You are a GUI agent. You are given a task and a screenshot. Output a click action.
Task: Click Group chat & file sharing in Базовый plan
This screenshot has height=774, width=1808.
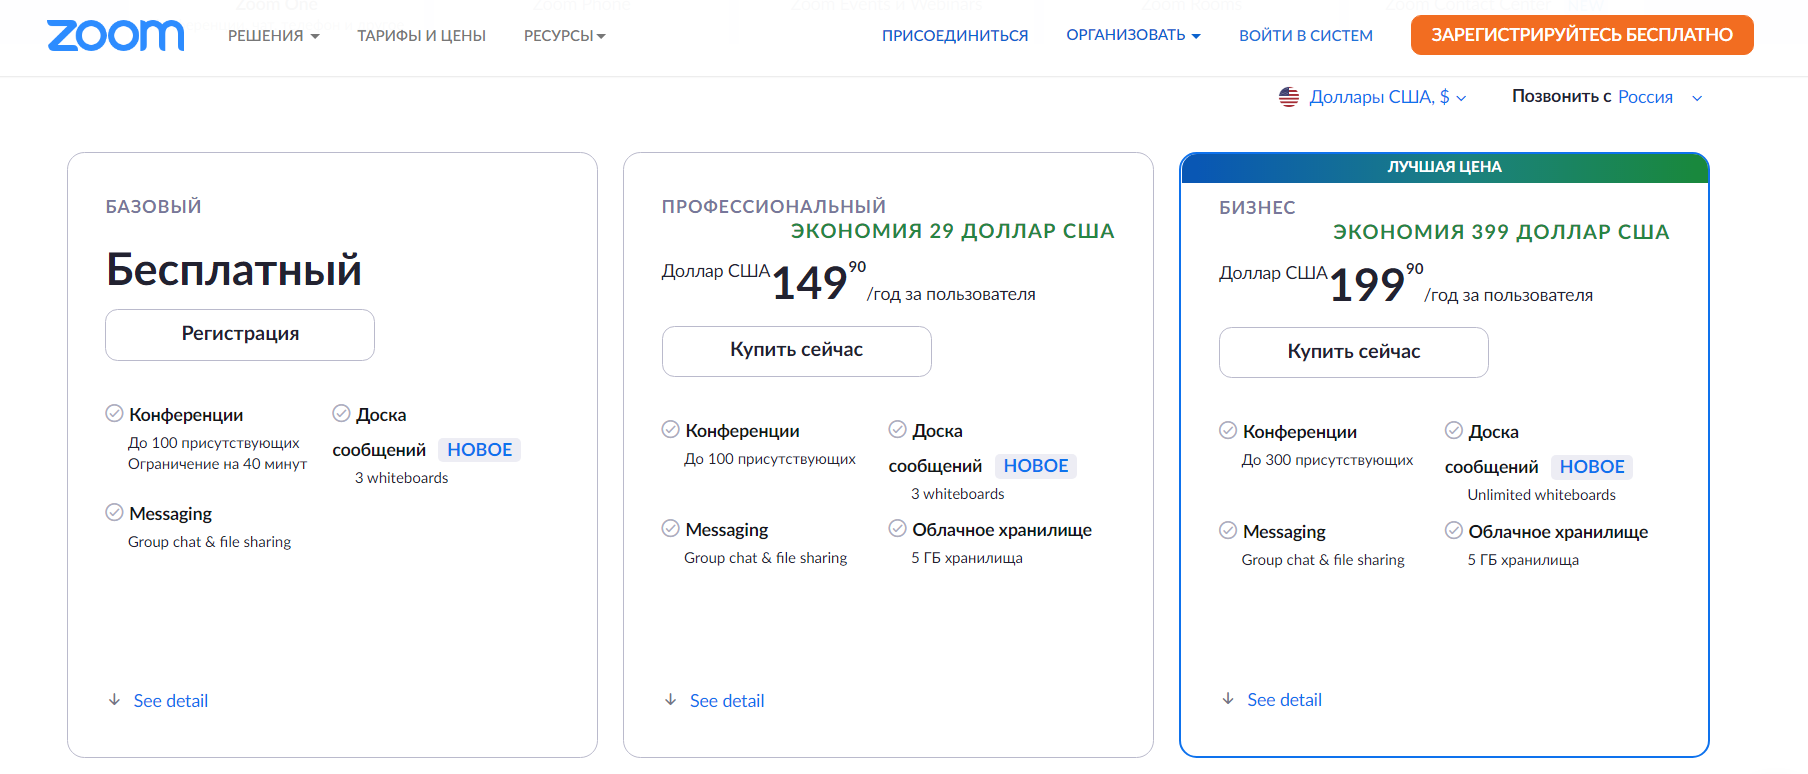(x=209, y=542)
